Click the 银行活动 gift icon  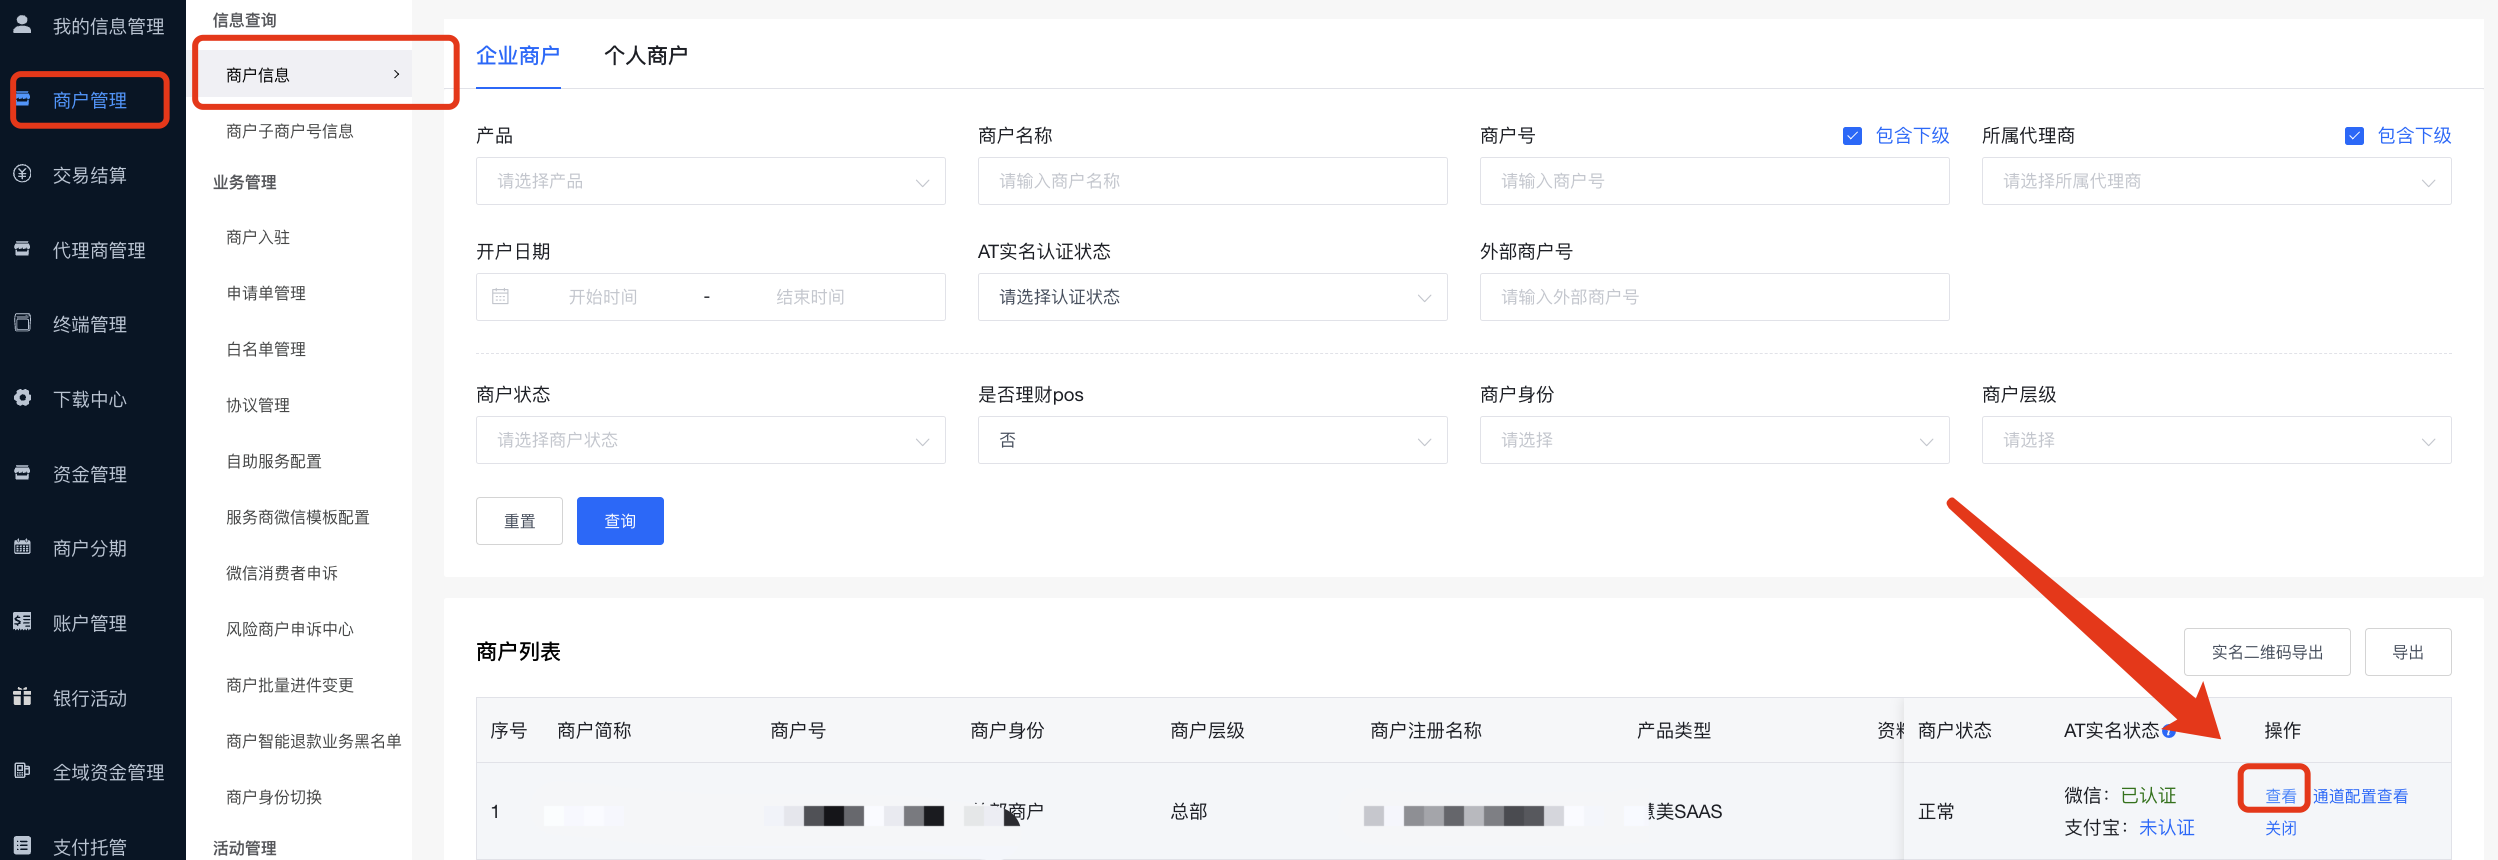[x=22, y=697]
